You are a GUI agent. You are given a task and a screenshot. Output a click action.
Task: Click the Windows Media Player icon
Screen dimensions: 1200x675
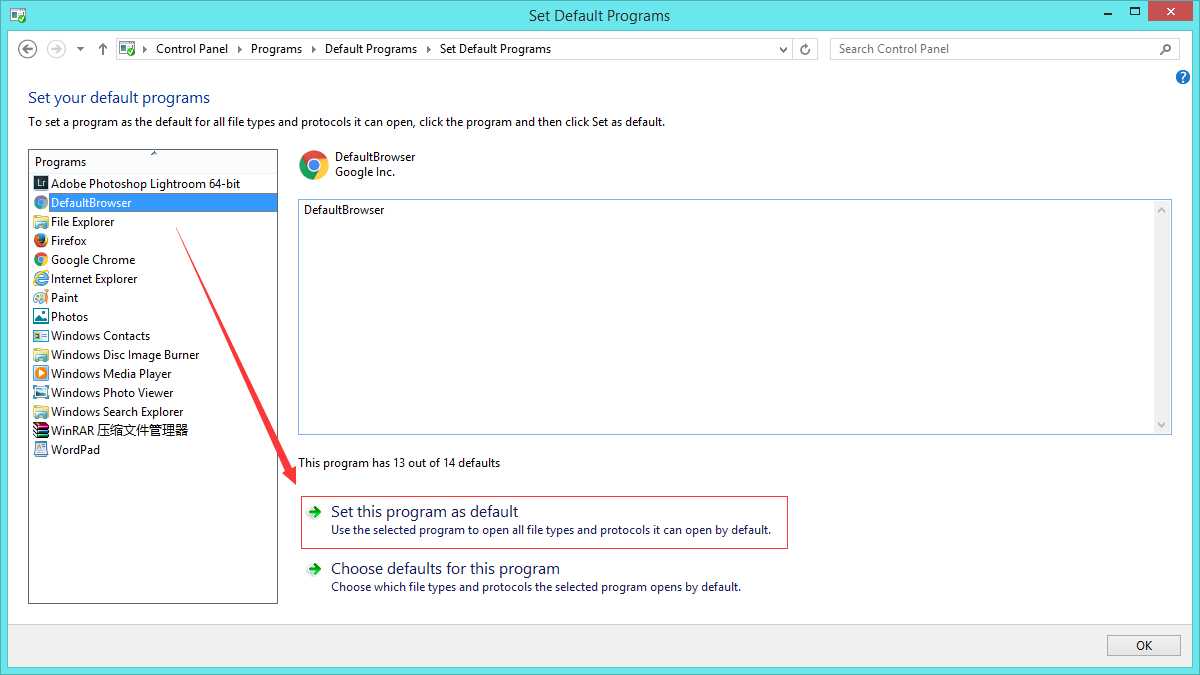[x=41, y=374]
